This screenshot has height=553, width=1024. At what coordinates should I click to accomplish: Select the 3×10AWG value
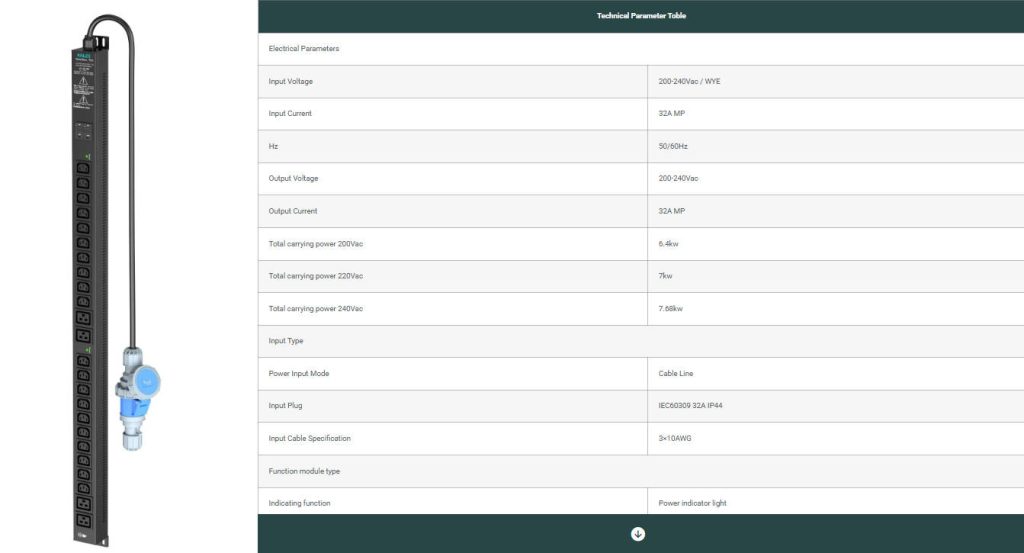tap(675, 439)
